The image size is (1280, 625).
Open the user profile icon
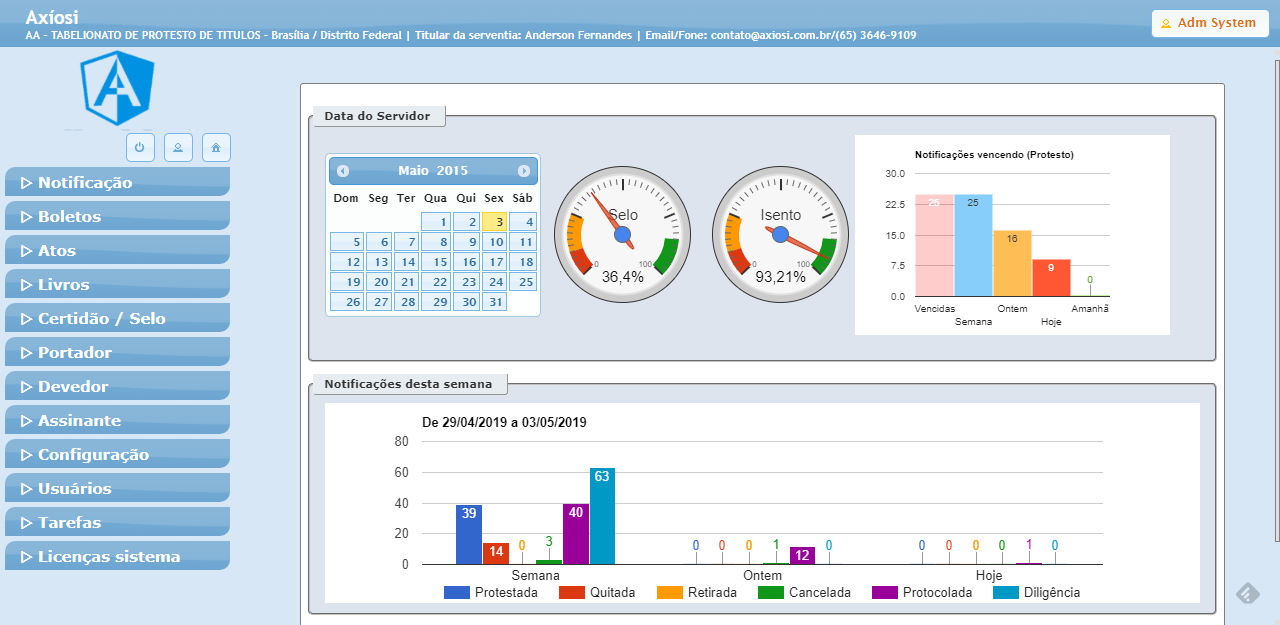point(178,147)
